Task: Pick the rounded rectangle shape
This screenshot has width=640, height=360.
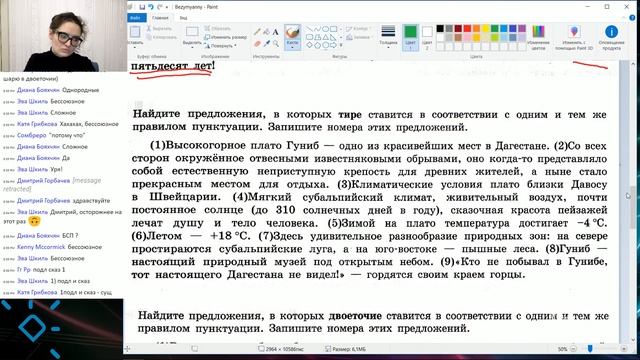Action: click(310, 37)
